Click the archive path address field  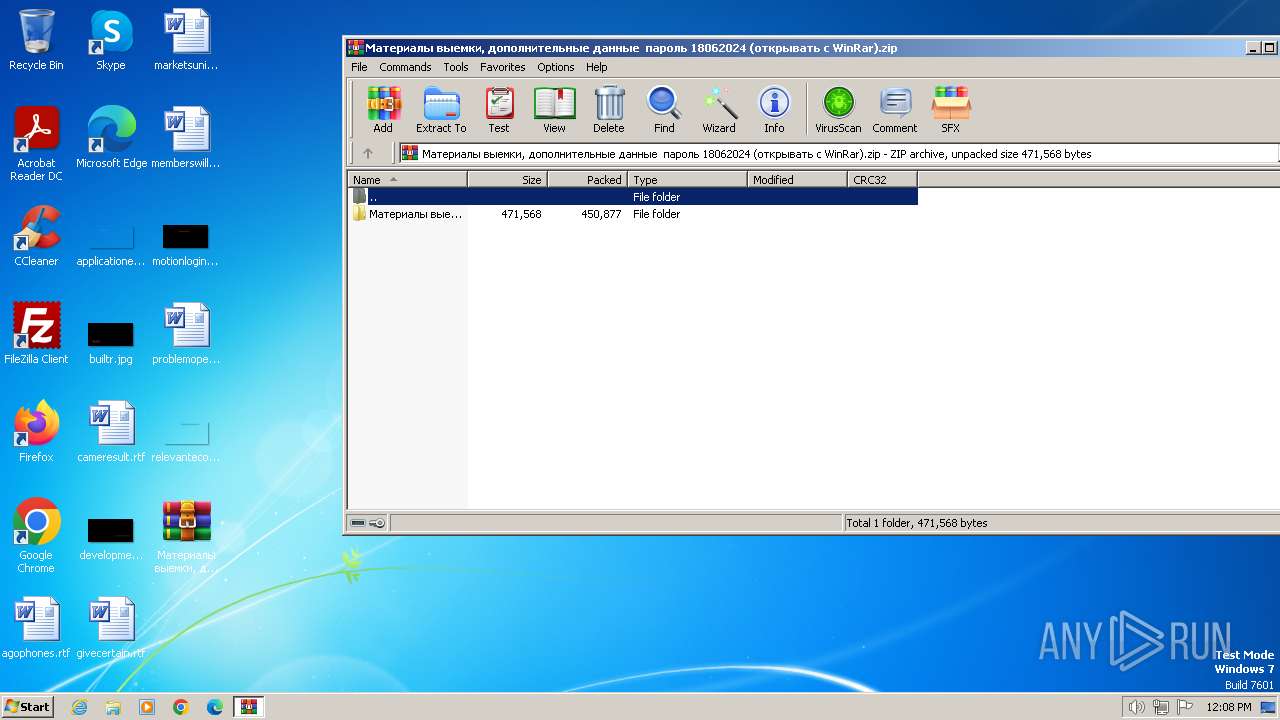point(839,154)
